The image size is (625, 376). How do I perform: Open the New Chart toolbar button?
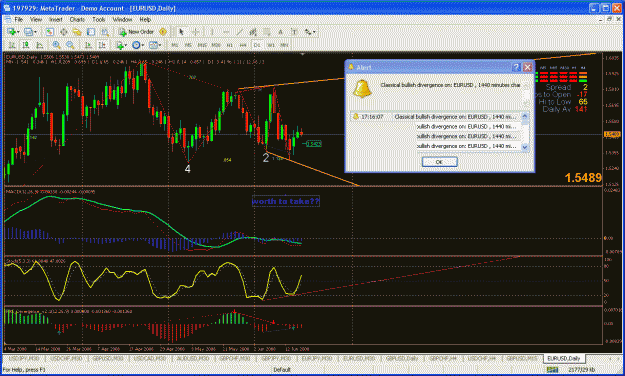11,32
